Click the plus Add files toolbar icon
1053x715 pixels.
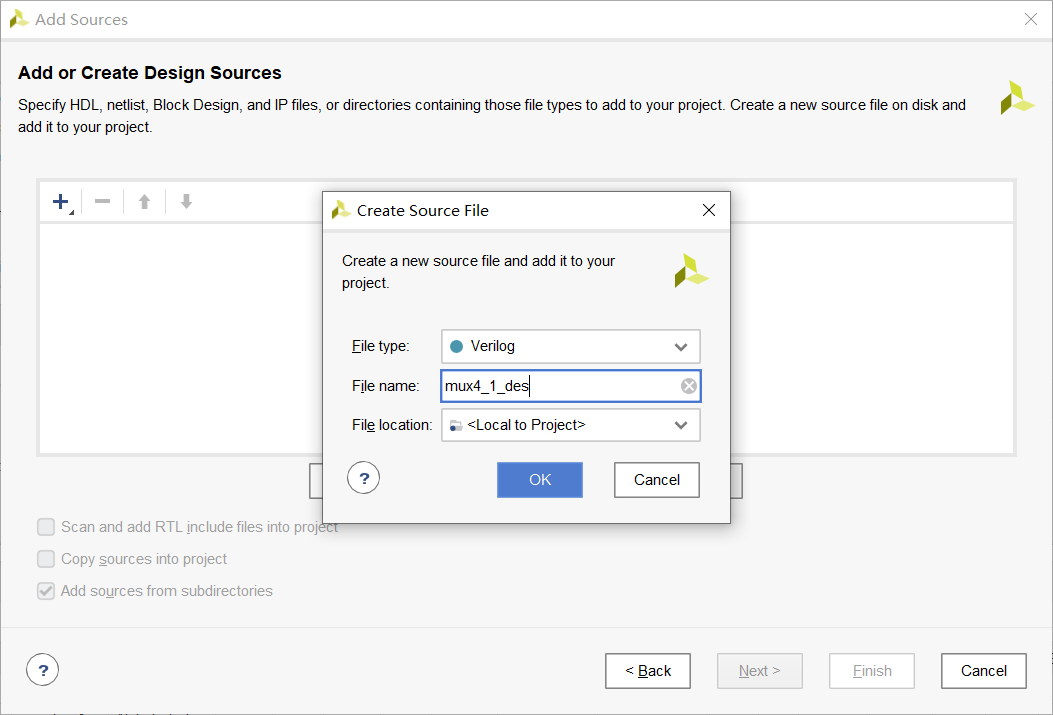coord(60,202)
